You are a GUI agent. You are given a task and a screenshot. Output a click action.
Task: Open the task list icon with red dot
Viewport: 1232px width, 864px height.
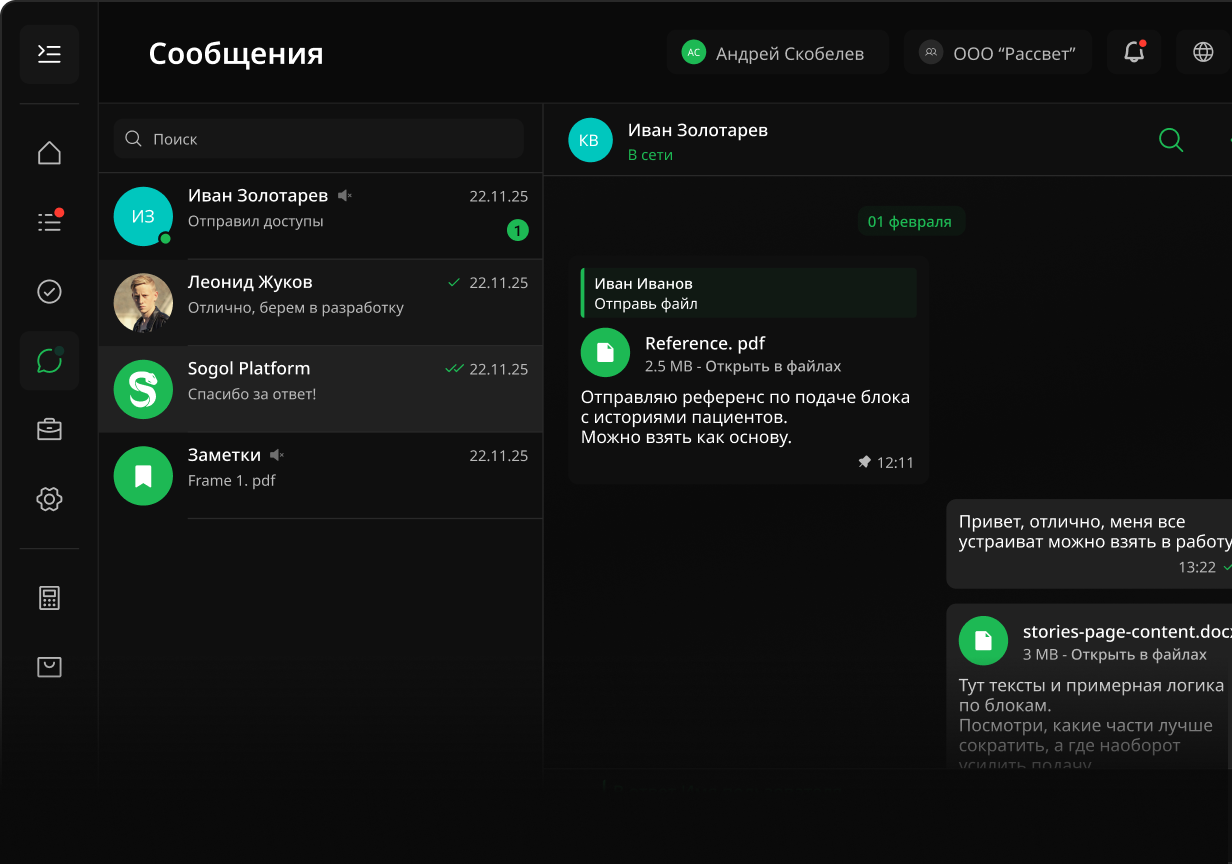(49, 221)
